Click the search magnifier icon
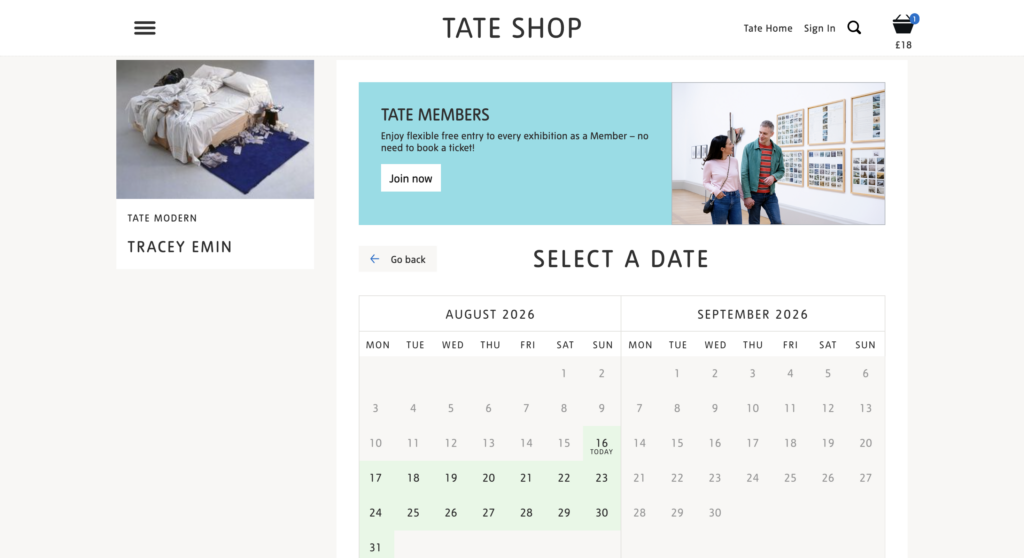Screen dimensions: 1024x558 [x=854, y=27]
